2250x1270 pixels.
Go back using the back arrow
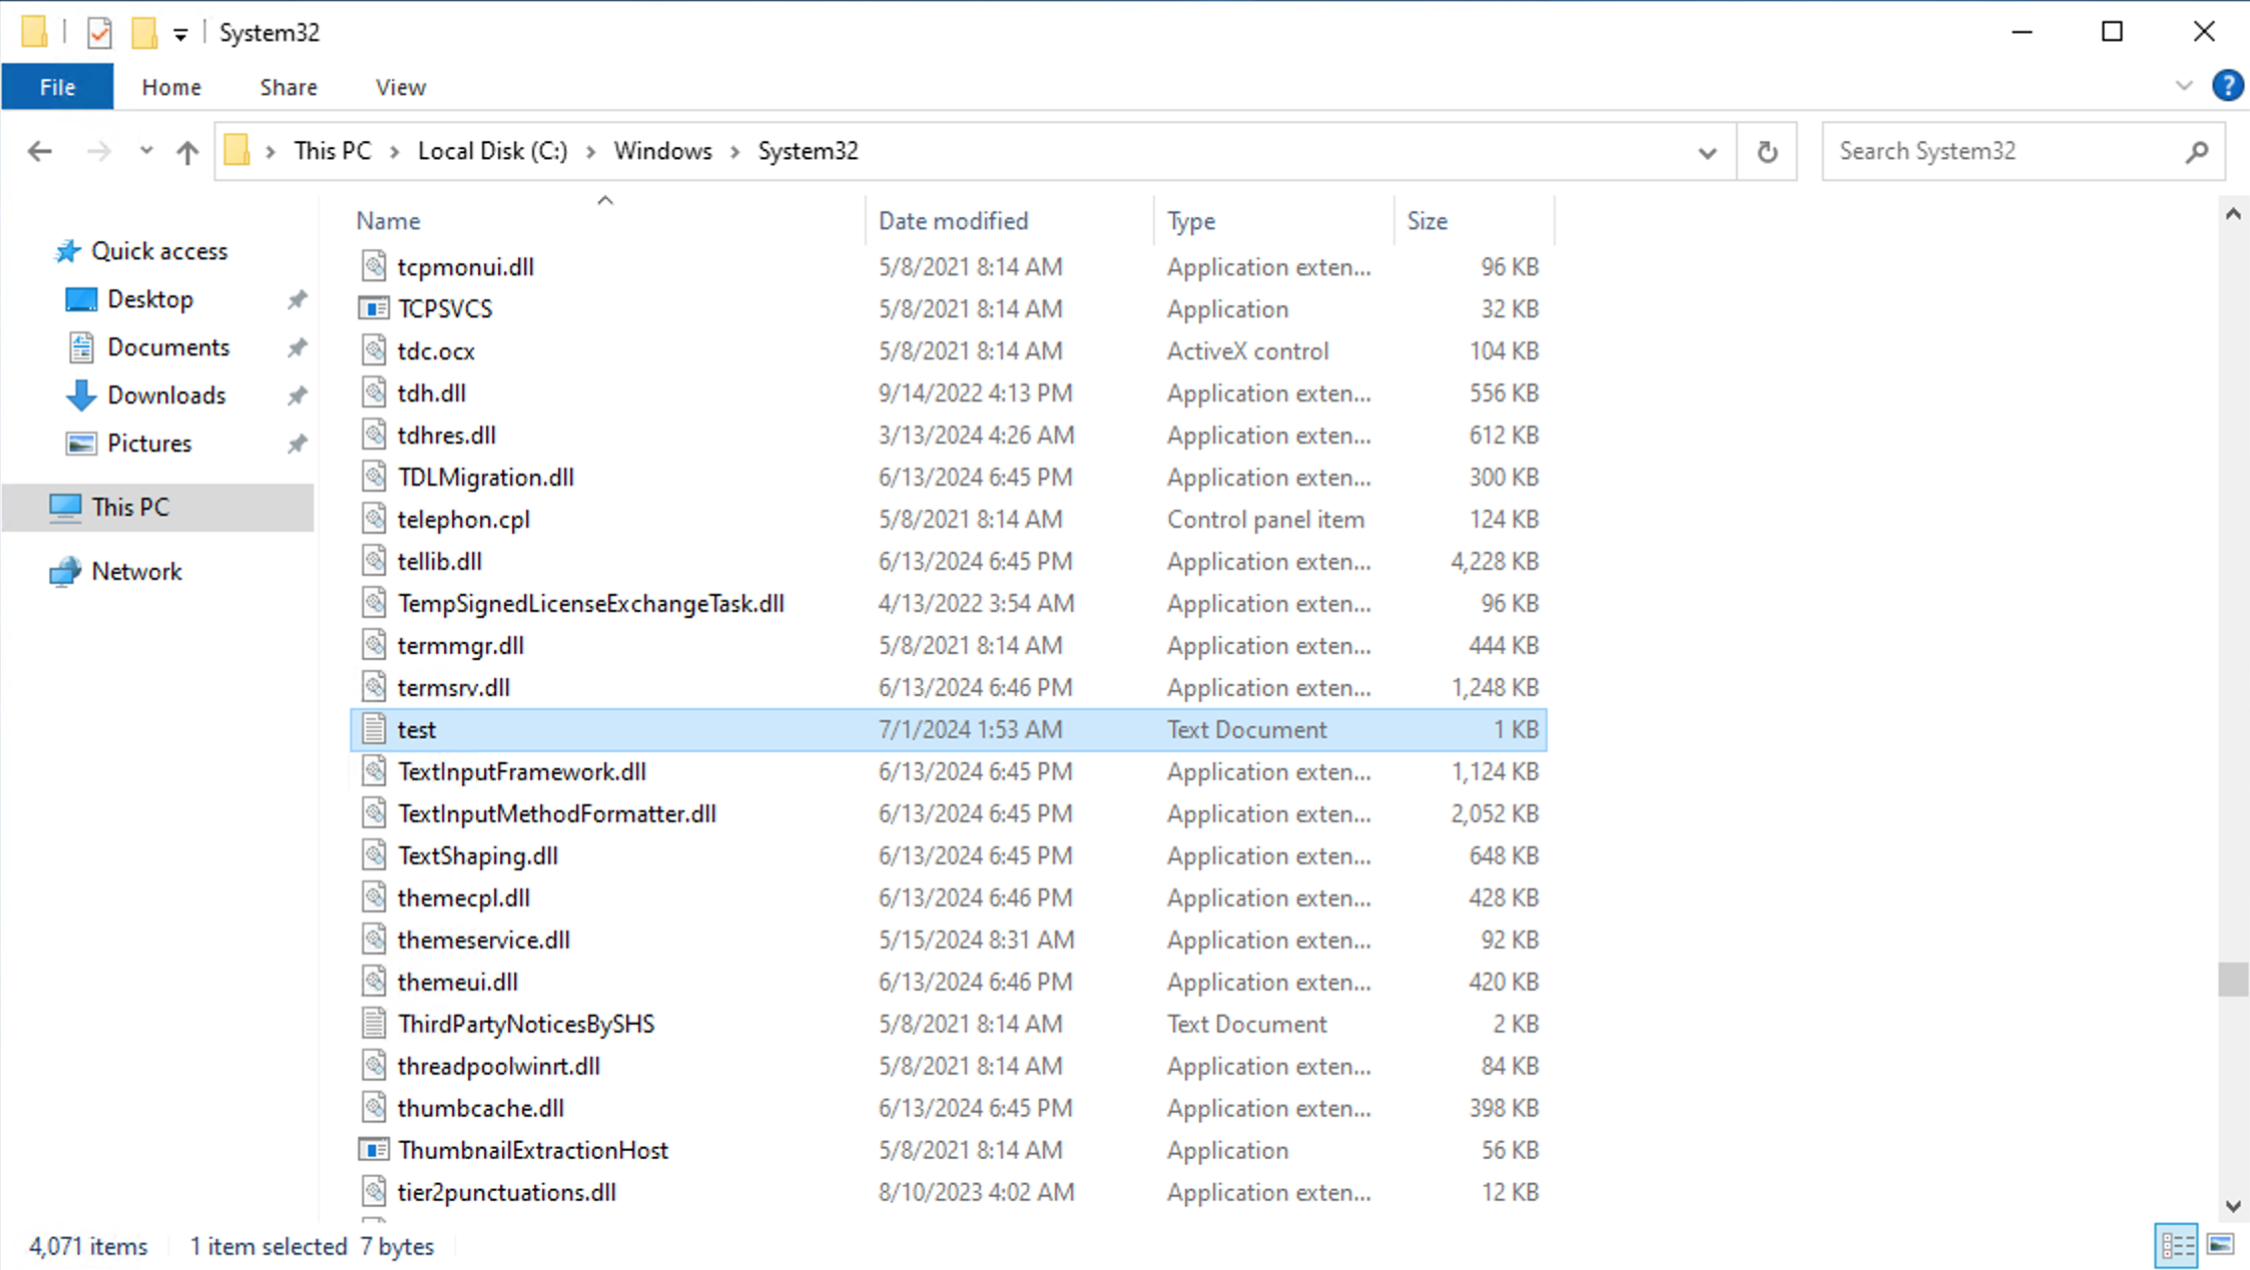(38, 151)
